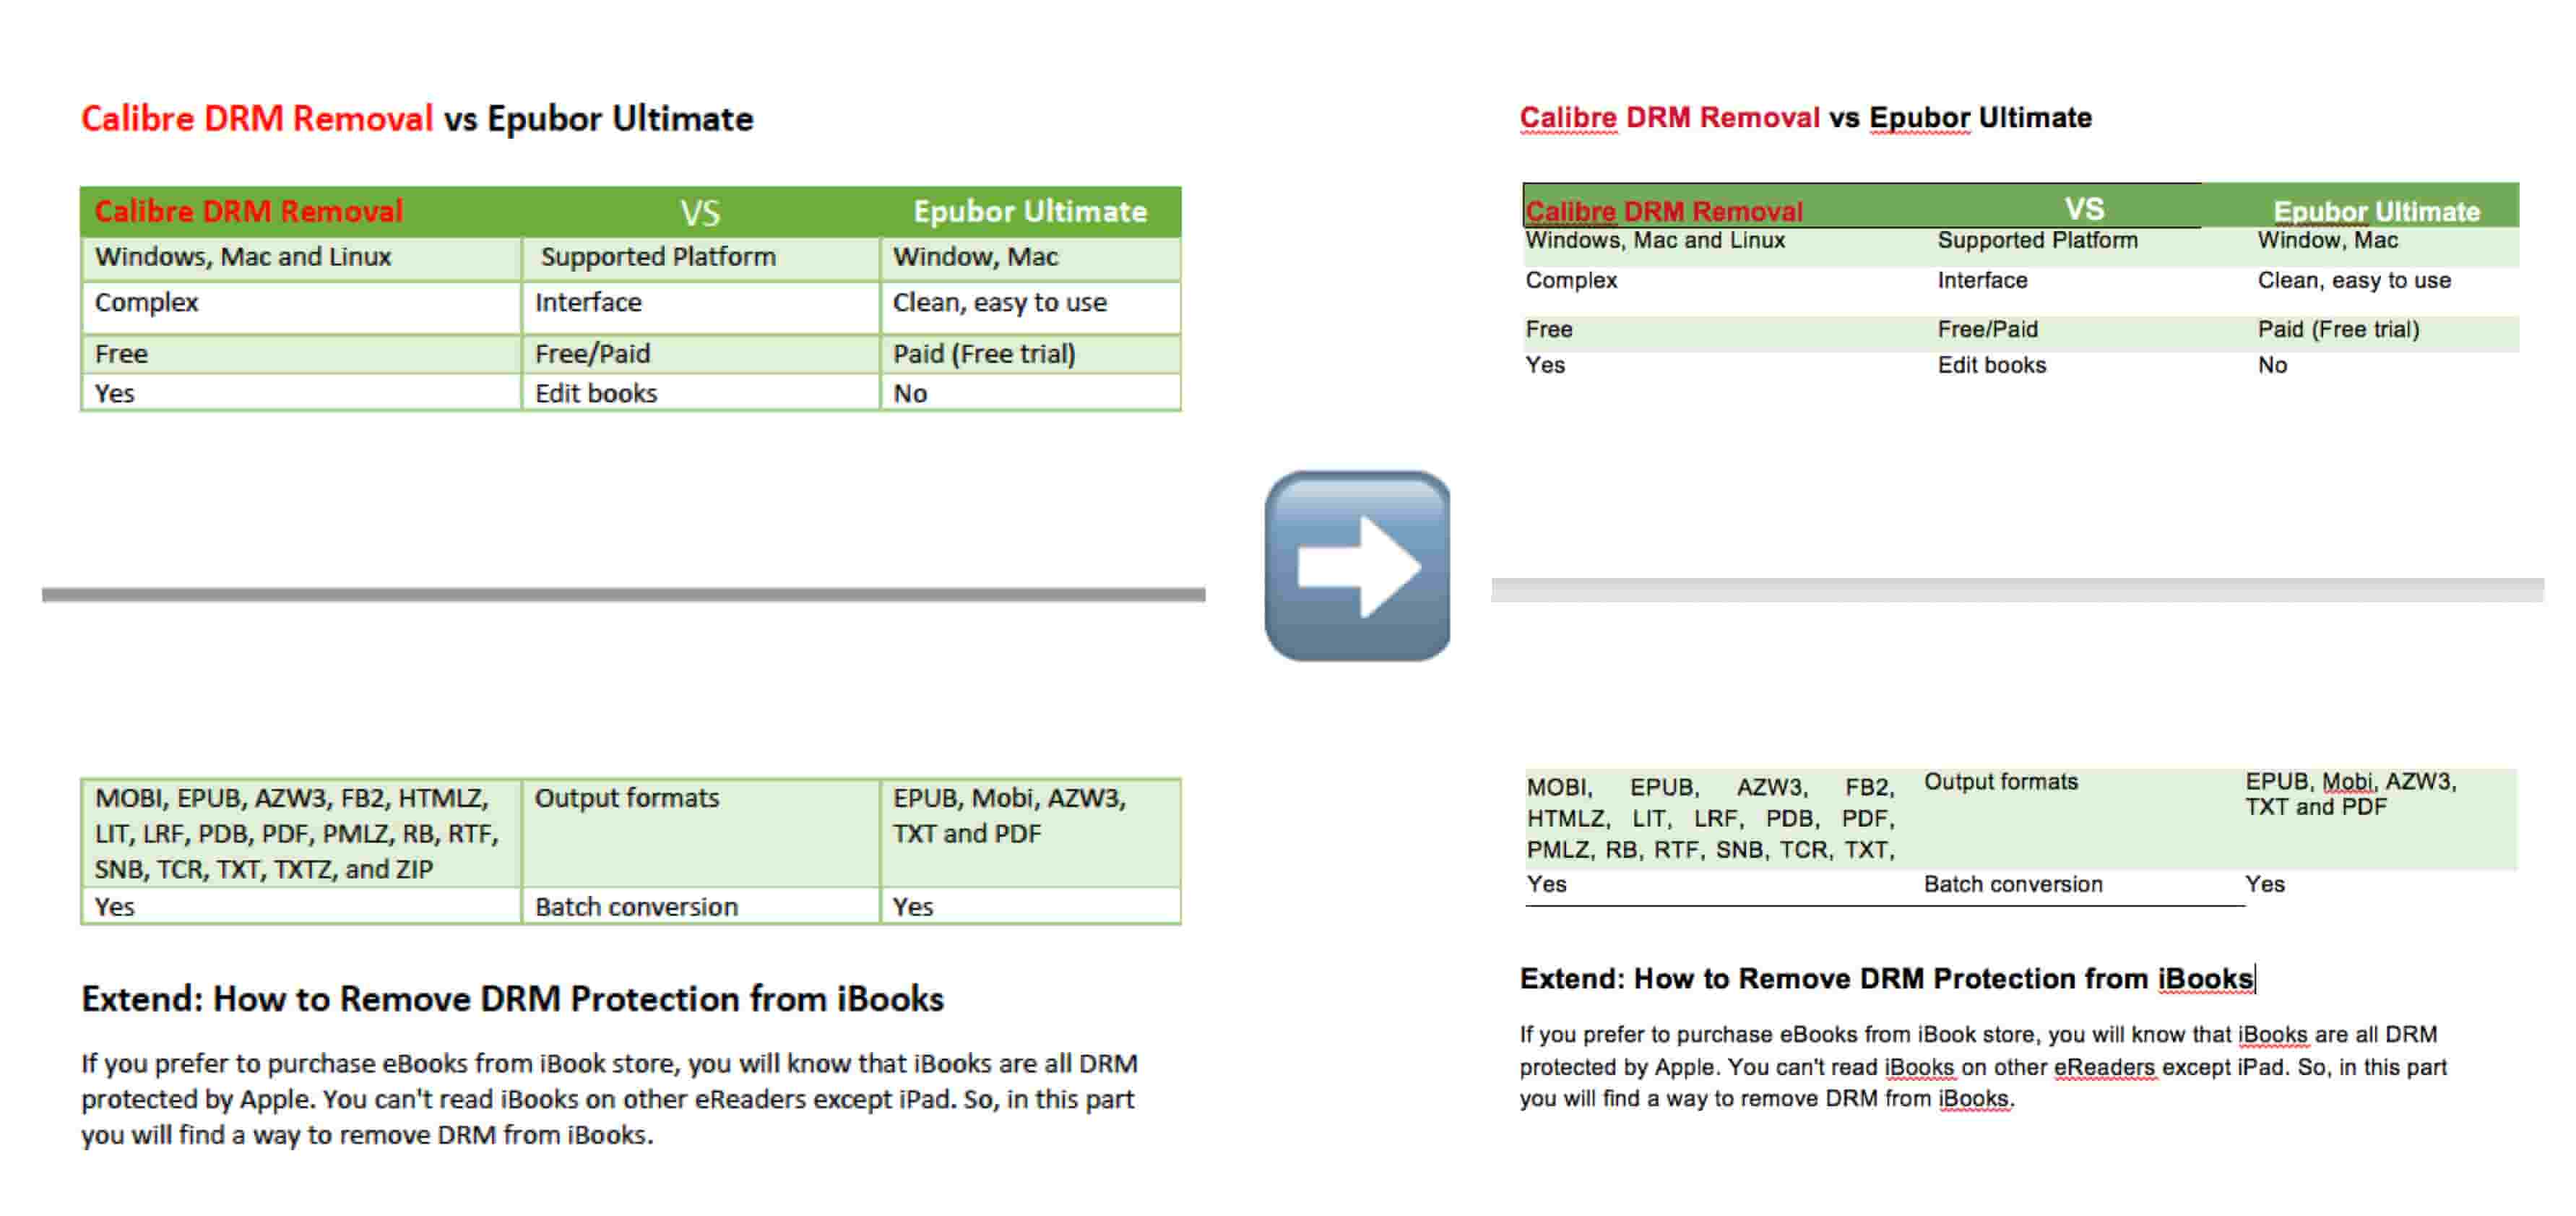Click left table cell 'Free'

click(x=121, y=354)
